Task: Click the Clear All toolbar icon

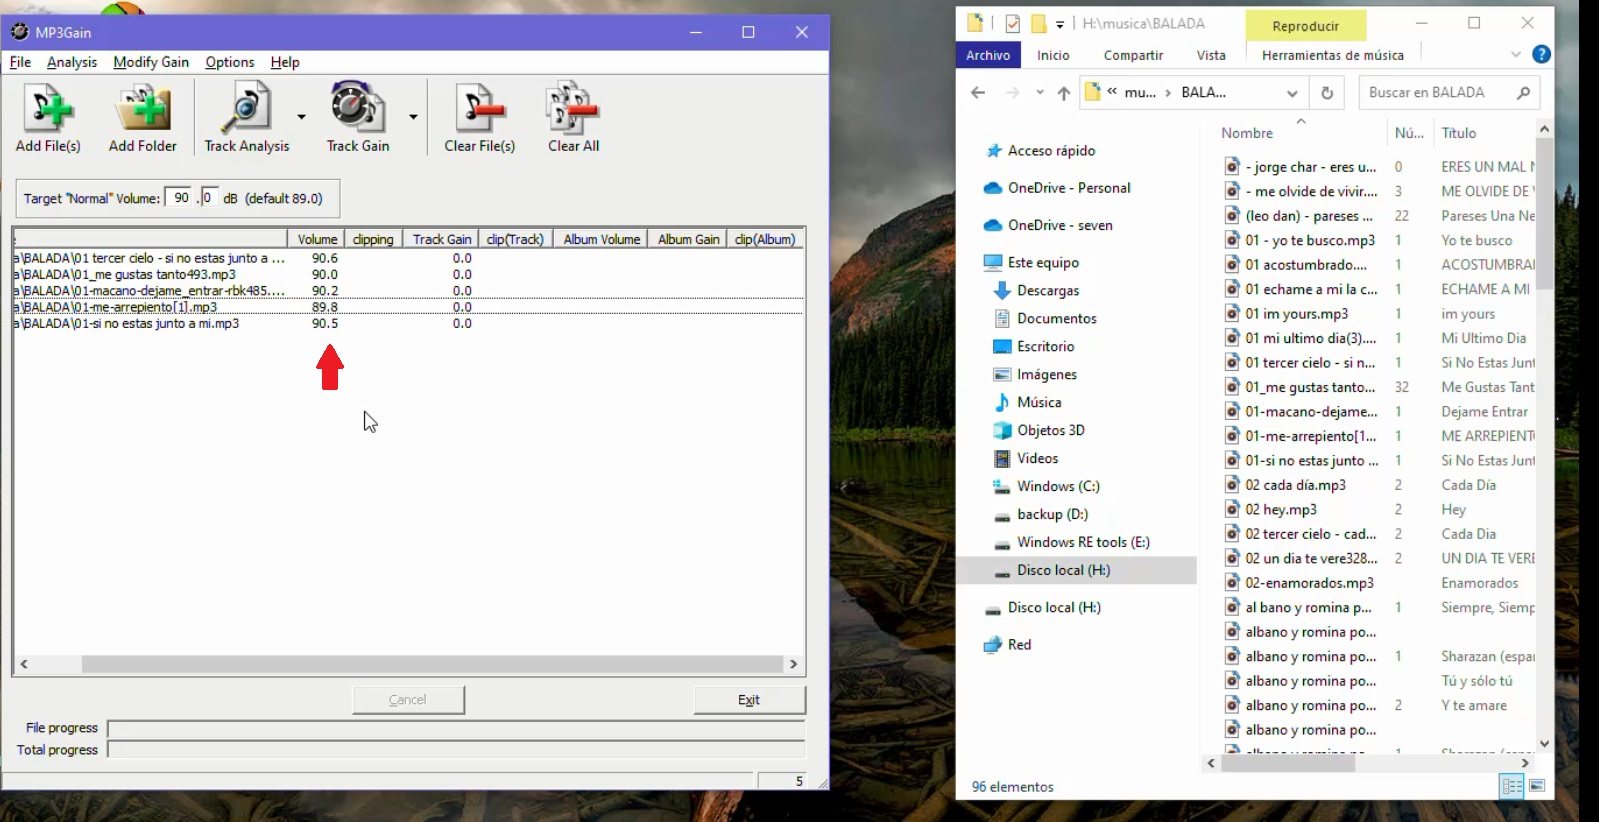Action: 573,118
